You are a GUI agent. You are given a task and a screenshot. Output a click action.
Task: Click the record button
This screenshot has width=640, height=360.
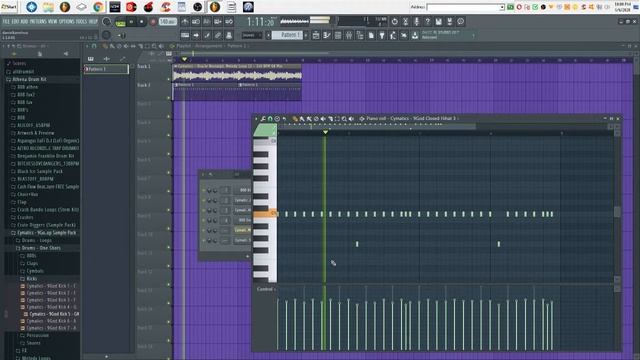point(153,22)
